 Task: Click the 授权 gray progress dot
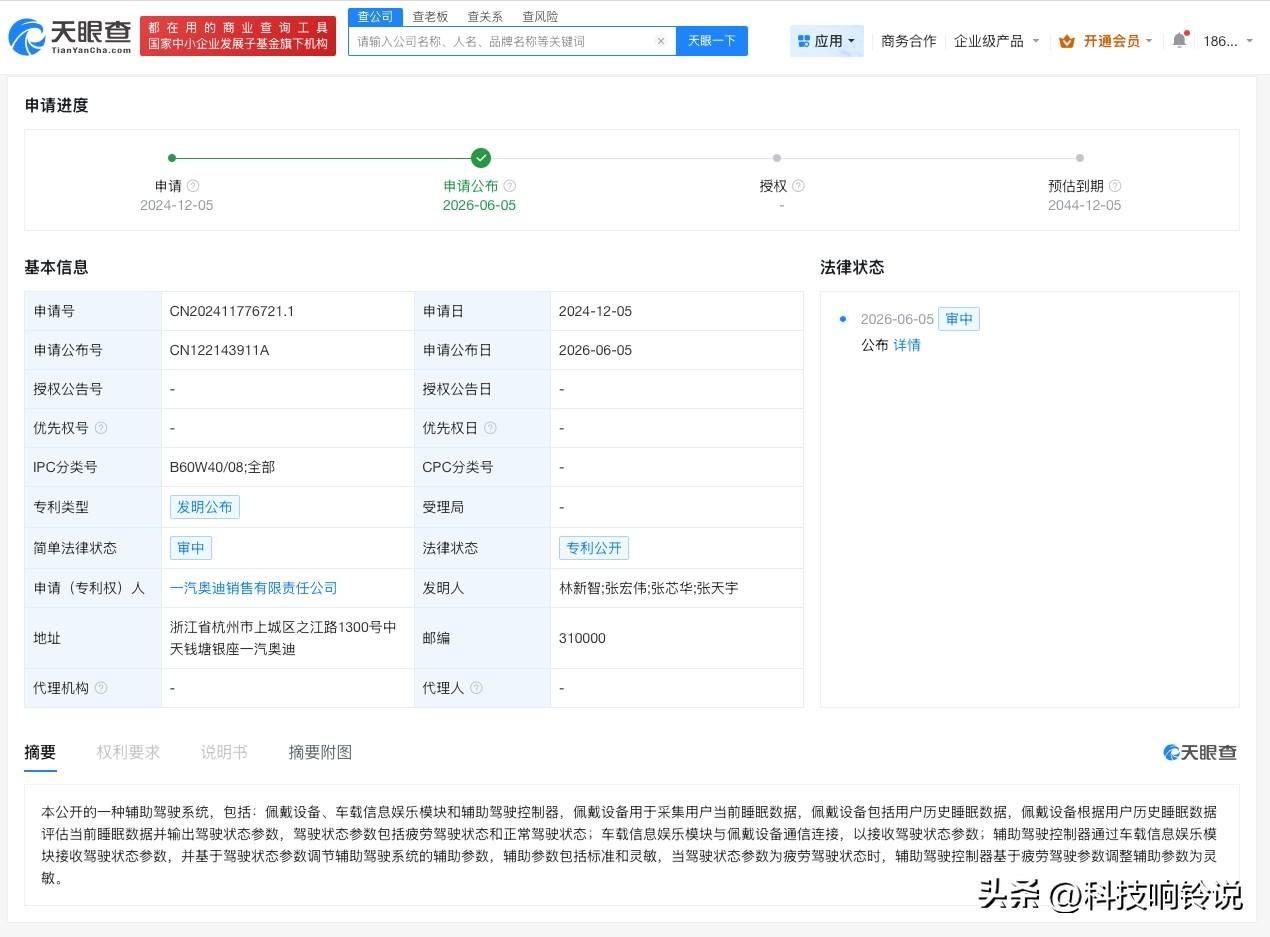[x=777, y=158]
